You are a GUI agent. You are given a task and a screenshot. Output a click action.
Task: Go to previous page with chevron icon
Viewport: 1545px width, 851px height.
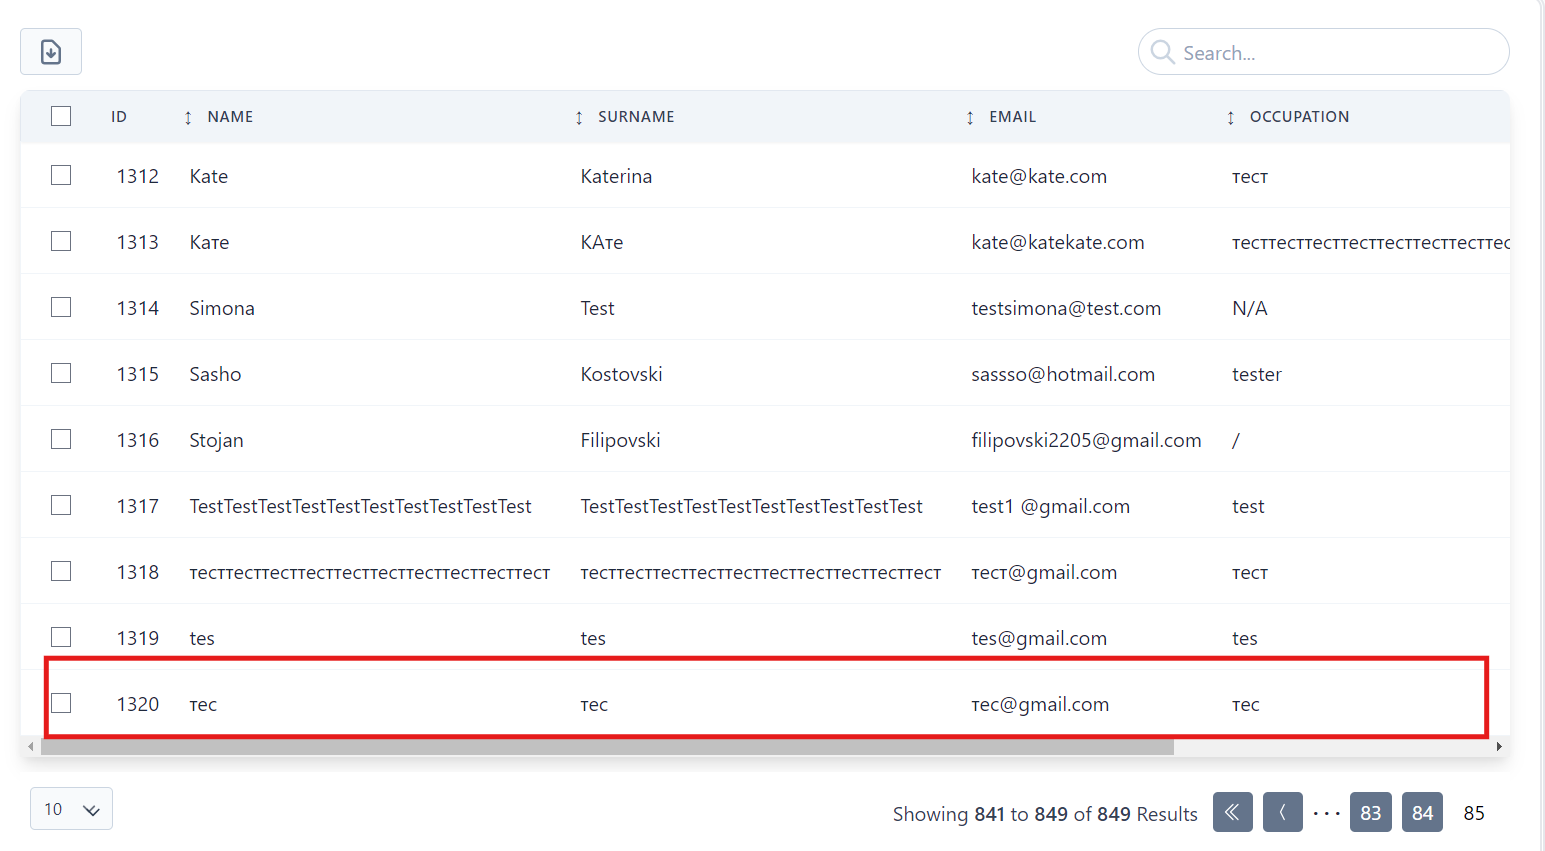(1282, 812)
